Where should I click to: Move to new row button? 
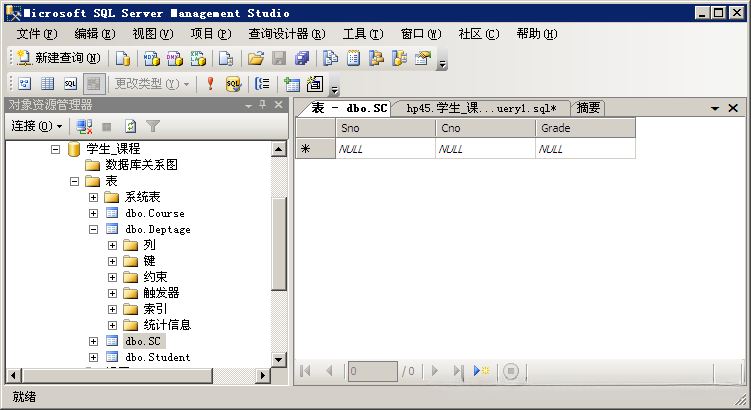[481, 371]
